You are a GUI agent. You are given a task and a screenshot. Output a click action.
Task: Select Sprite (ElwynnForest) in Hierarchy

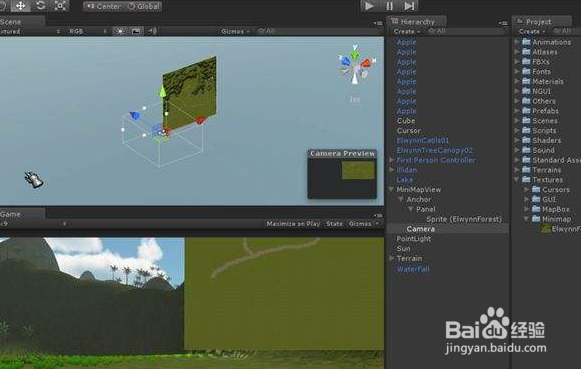[x=464, y=219]
